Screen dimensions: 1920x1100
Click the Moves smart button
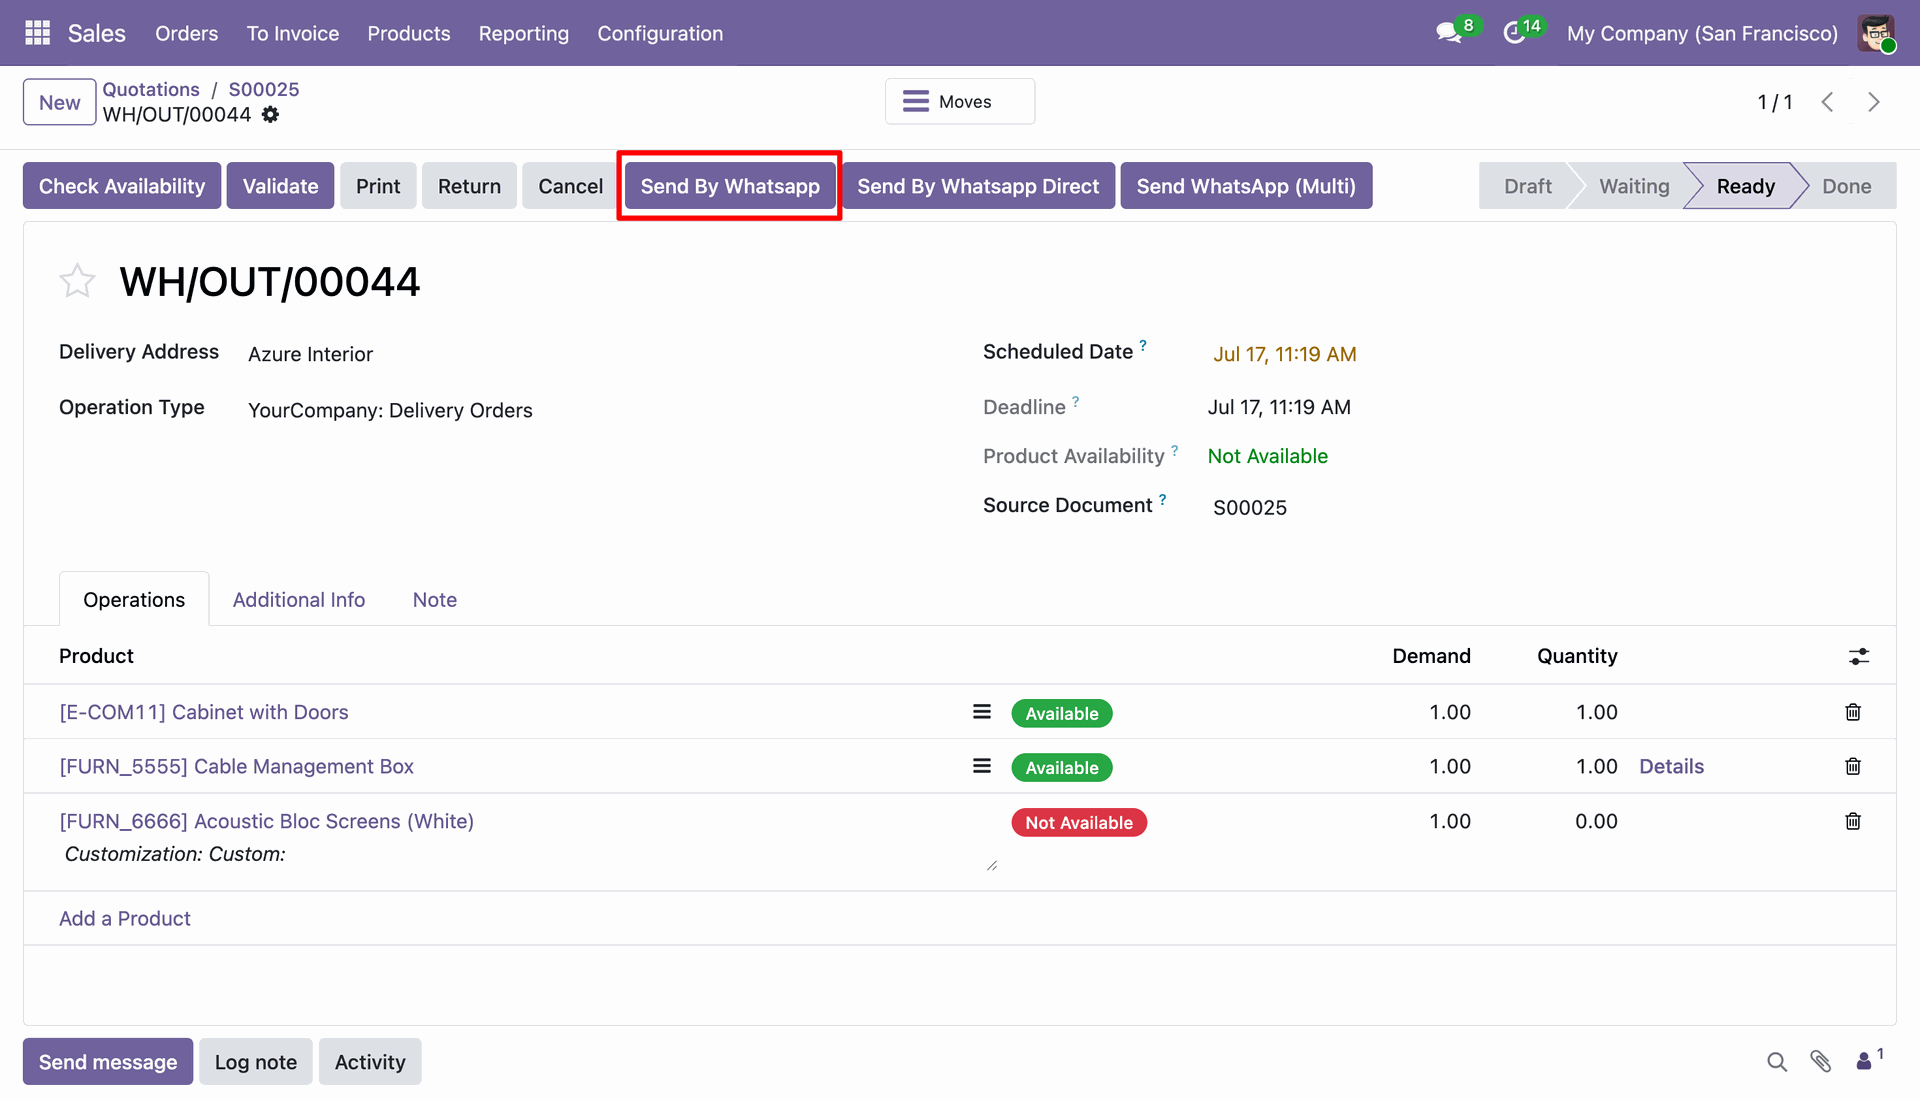click(960, 101)
